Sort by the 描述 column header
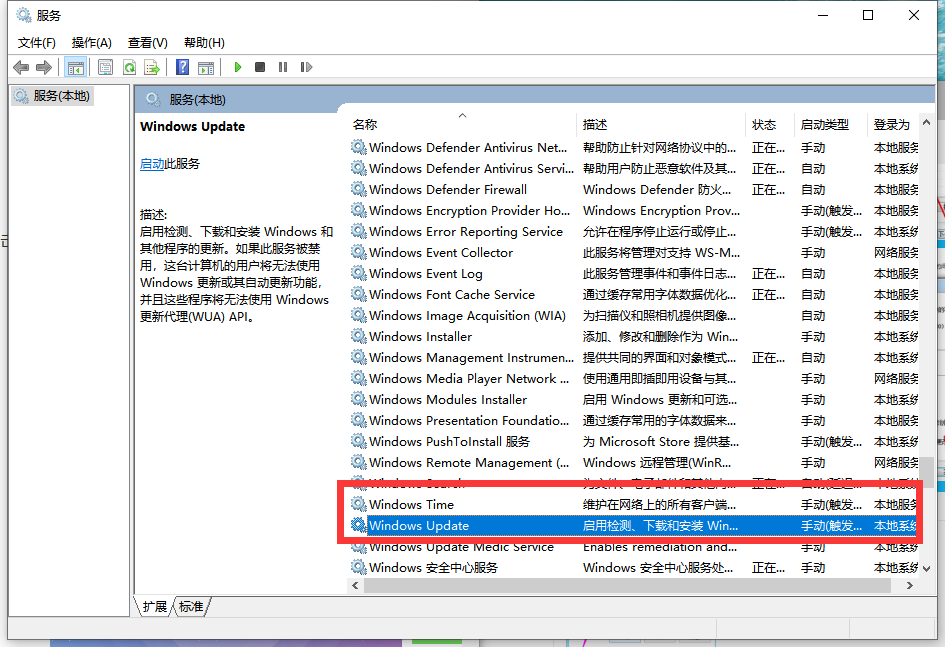Viewport: 945px width, 647px height. pos(661,125)
